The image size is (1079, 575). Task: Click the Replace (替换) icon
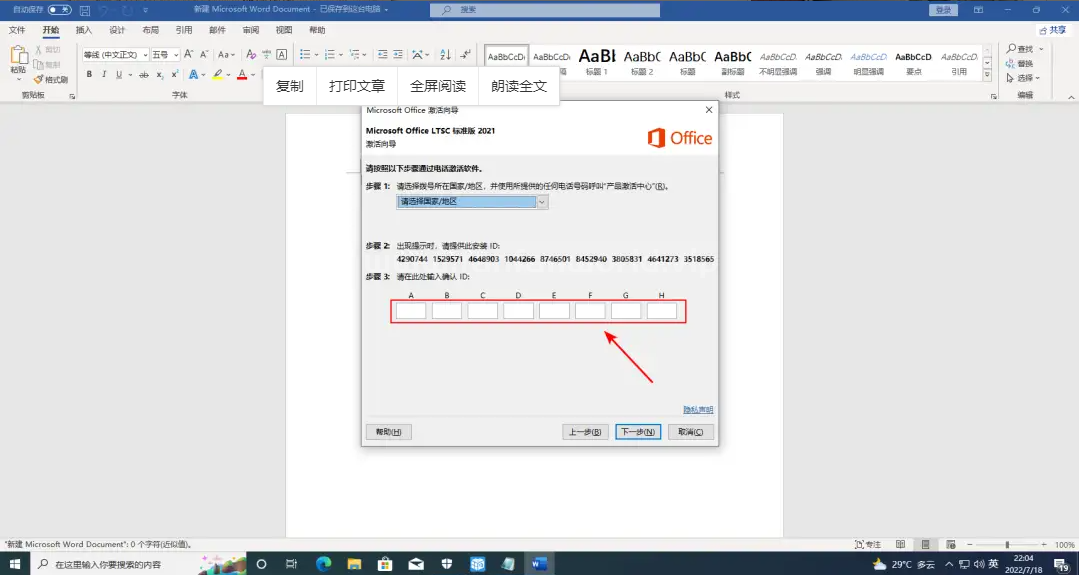click(x=1021, y=63)
